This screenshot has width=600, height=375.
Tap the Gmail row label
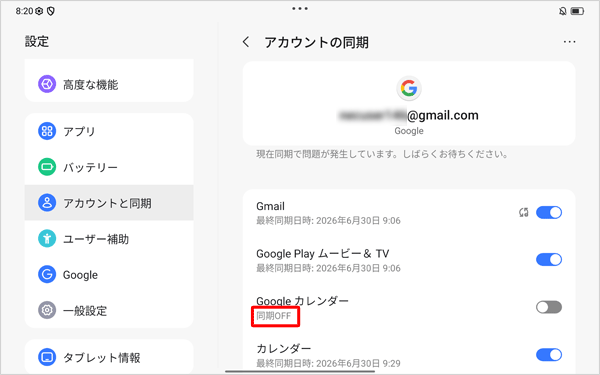[270, 206]
